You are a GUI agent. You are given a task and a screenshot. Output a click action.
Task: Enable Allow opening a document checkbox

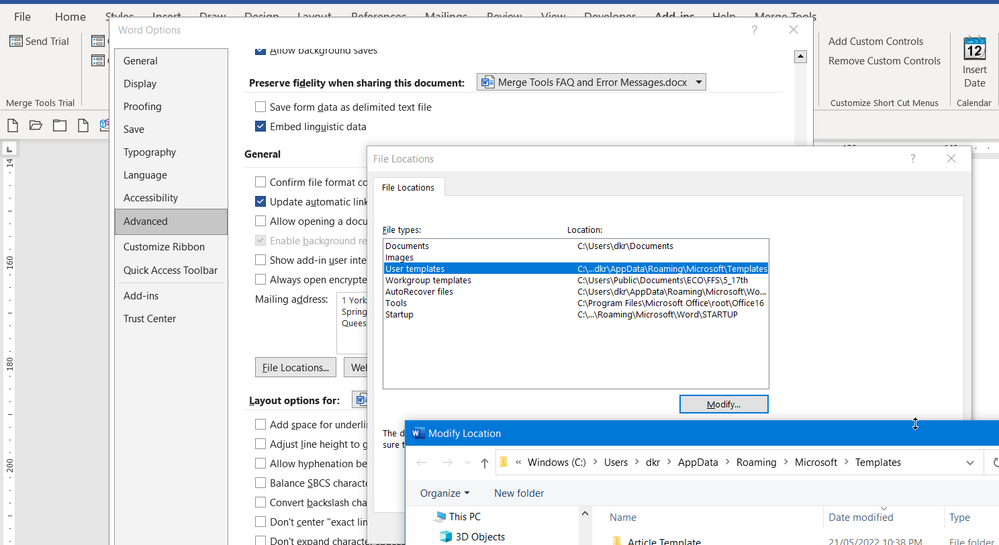point(260,221)
